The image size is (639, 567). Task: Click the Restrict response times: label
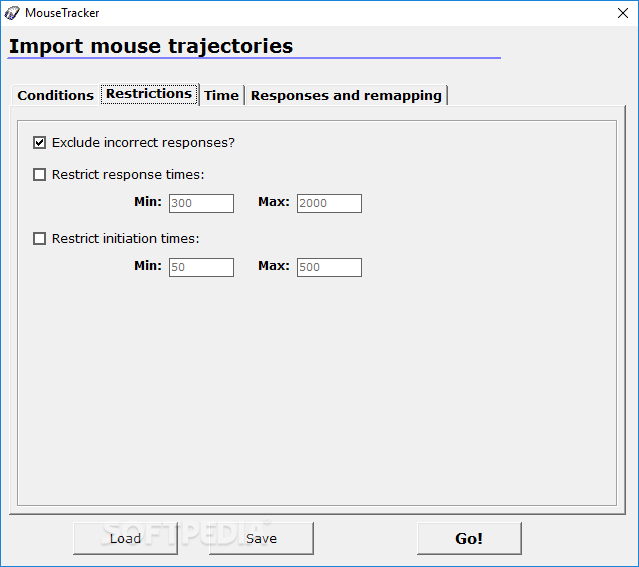point(128,174)
